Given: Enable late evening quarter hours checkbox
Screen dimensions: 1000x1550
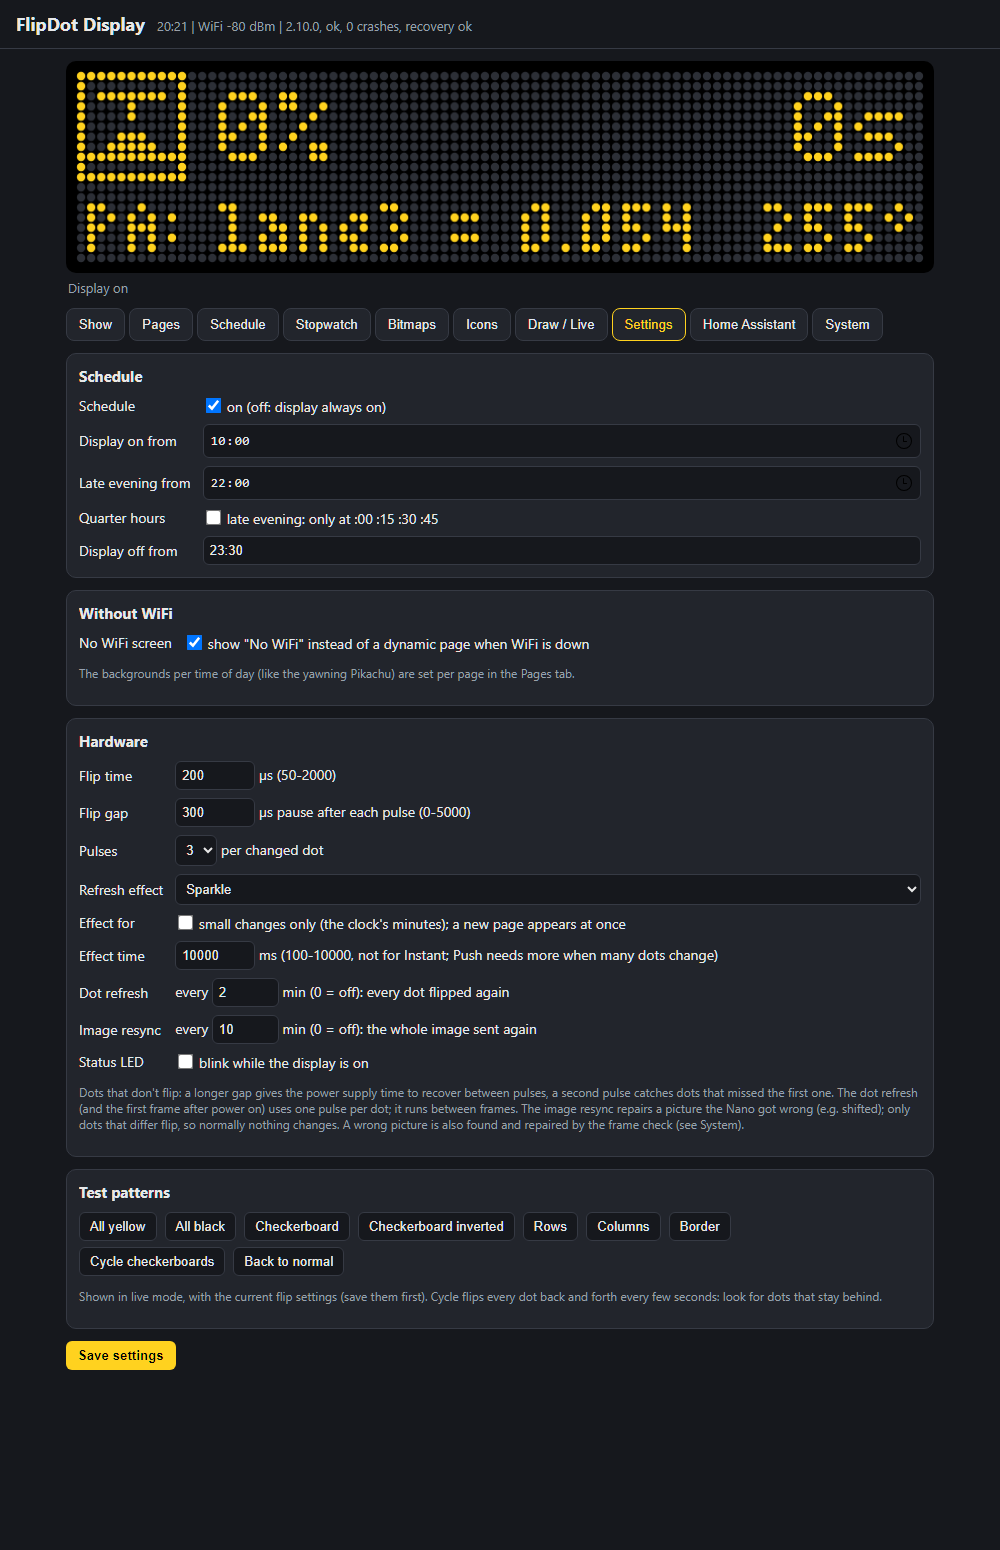Looking at the screenshot, I should pos(213,518).
